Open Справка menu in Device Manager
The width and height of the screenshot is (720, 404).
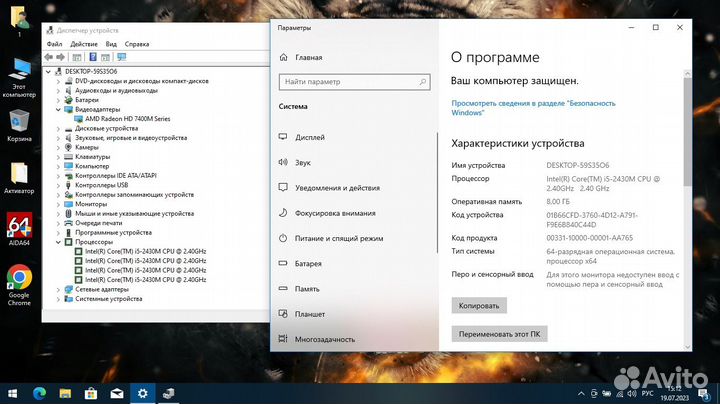point(137,44)
